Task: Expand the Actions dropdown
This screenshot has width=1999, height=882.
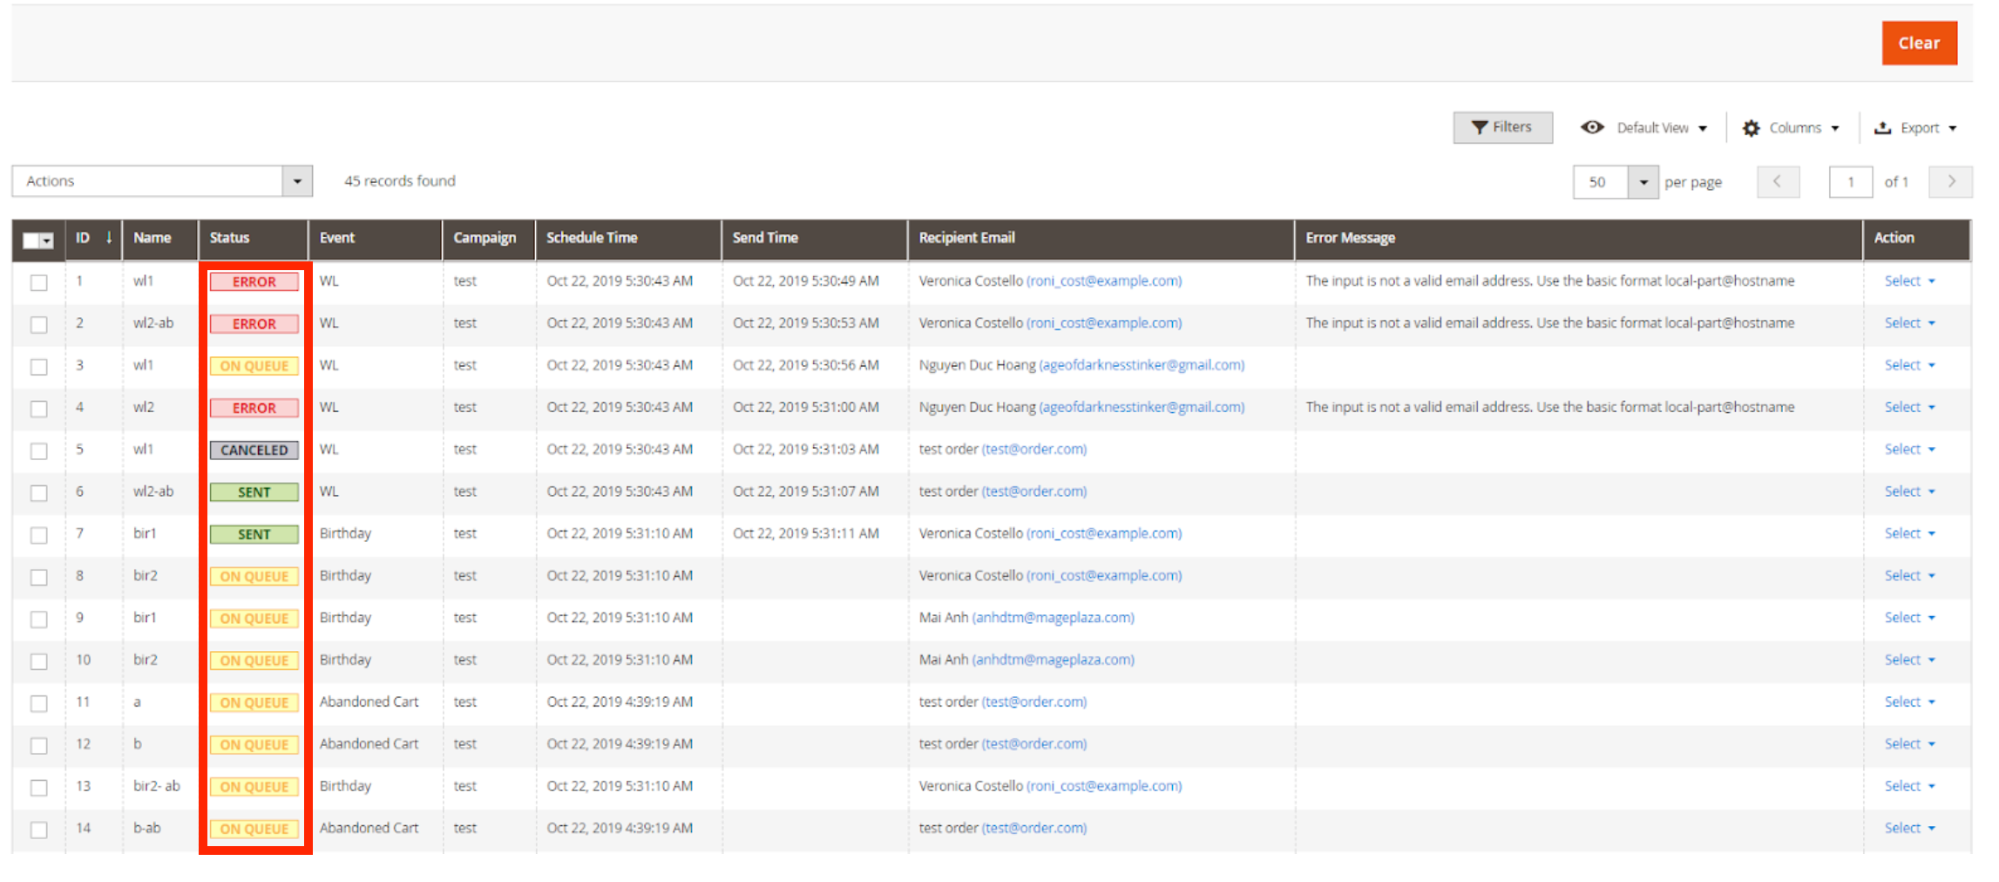Action: click(x=297, y=182)
